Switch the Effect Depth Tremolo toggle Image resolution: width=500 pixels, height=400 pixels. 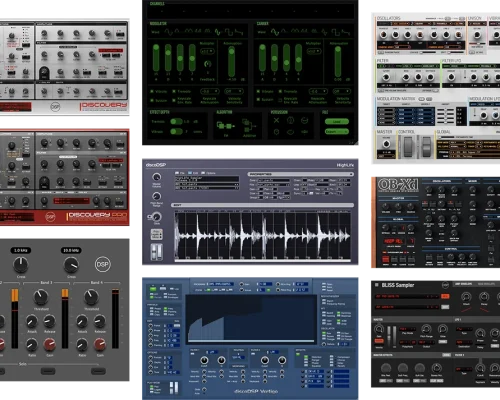coord(176,122)
